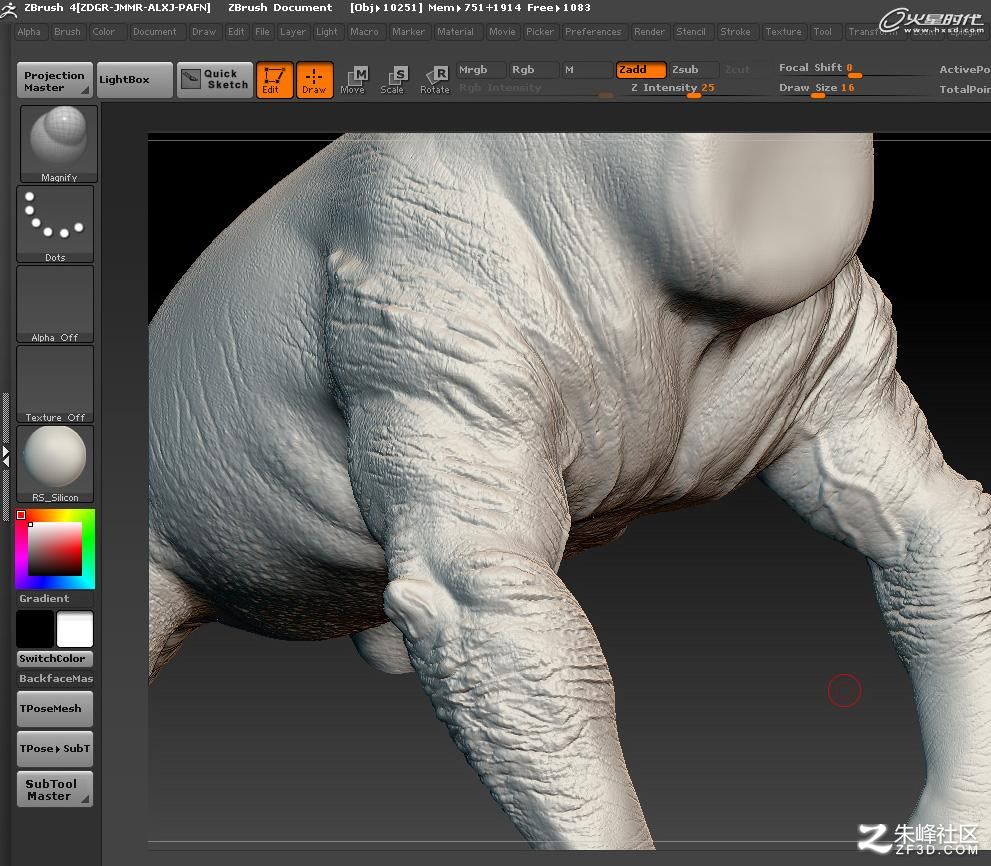Open the Edit menu

pos(236,32)
